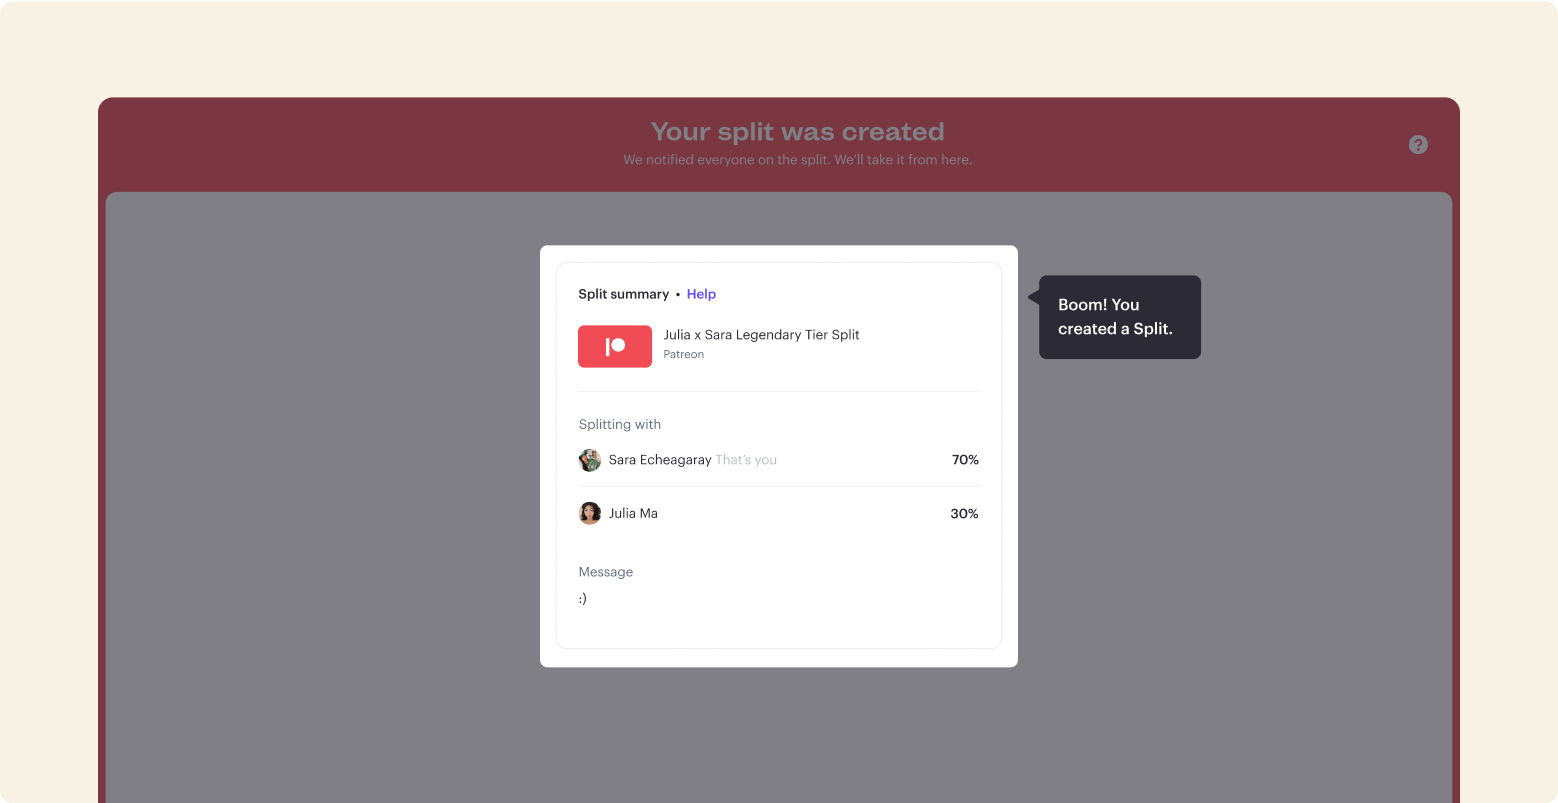Click Sara Echeagaray's avatar
Image resolution: width=1558 pixels, height=803 pixels.
tap(590, 460)
